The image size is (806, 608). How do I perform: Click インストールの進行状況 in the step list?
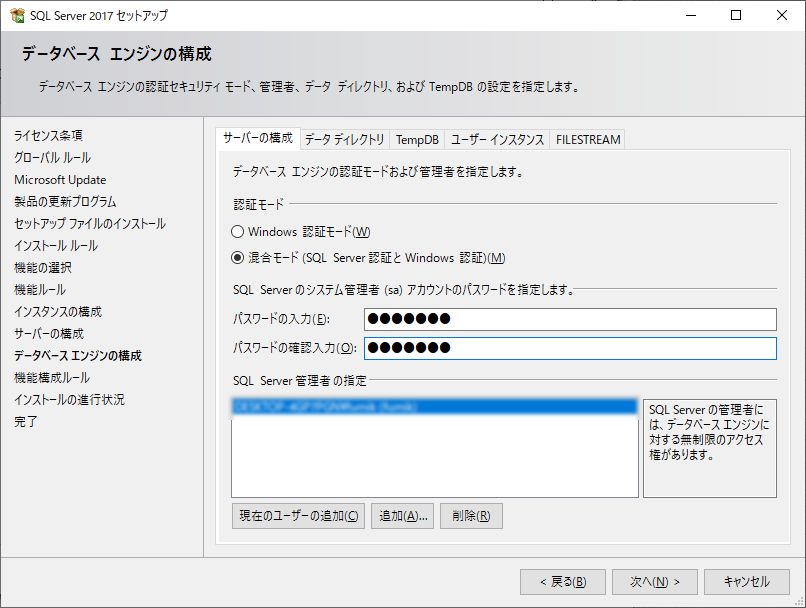(69, 400)
